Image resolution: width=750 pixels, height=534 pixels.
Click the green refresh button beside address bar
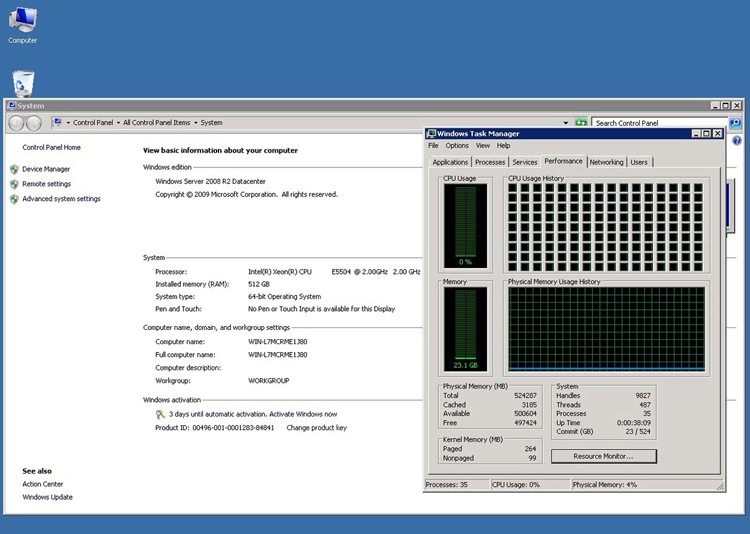pos(581,122)
